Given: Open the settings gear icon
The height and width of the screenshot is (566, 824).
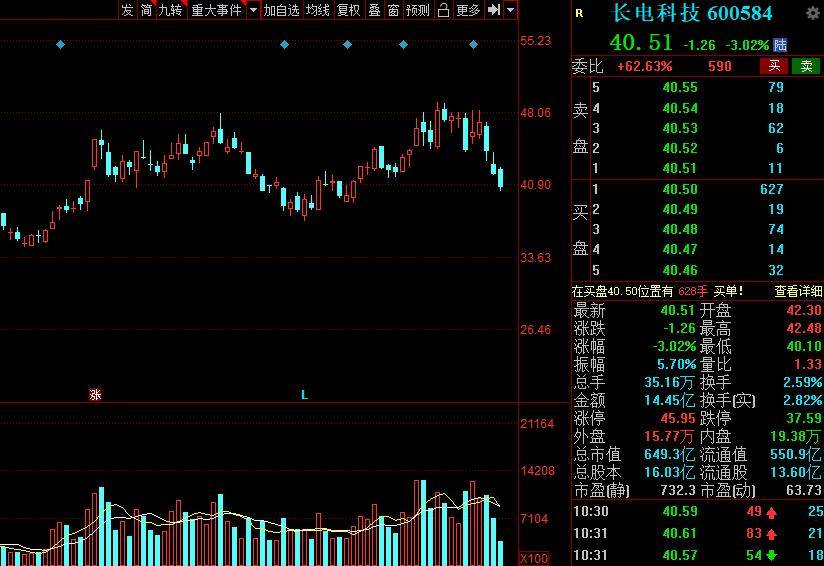Looking at the screenshot, I should coord(813,14).
